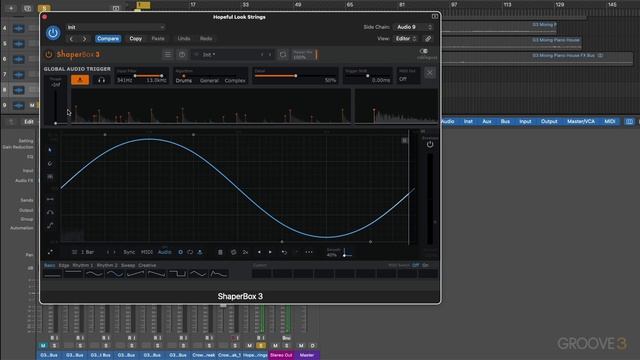
Task: Click the Compare button
Action: click(108, 39)
